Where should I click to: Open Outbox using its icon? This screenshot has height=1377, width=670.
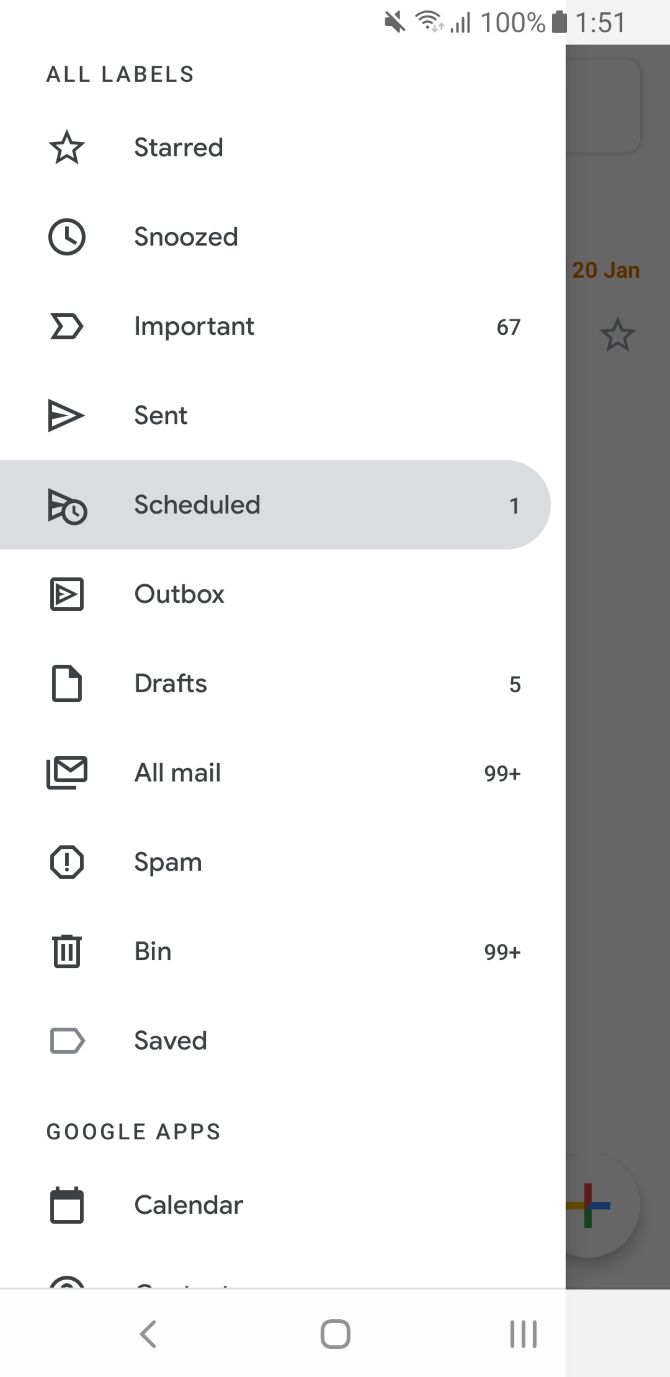66,593
